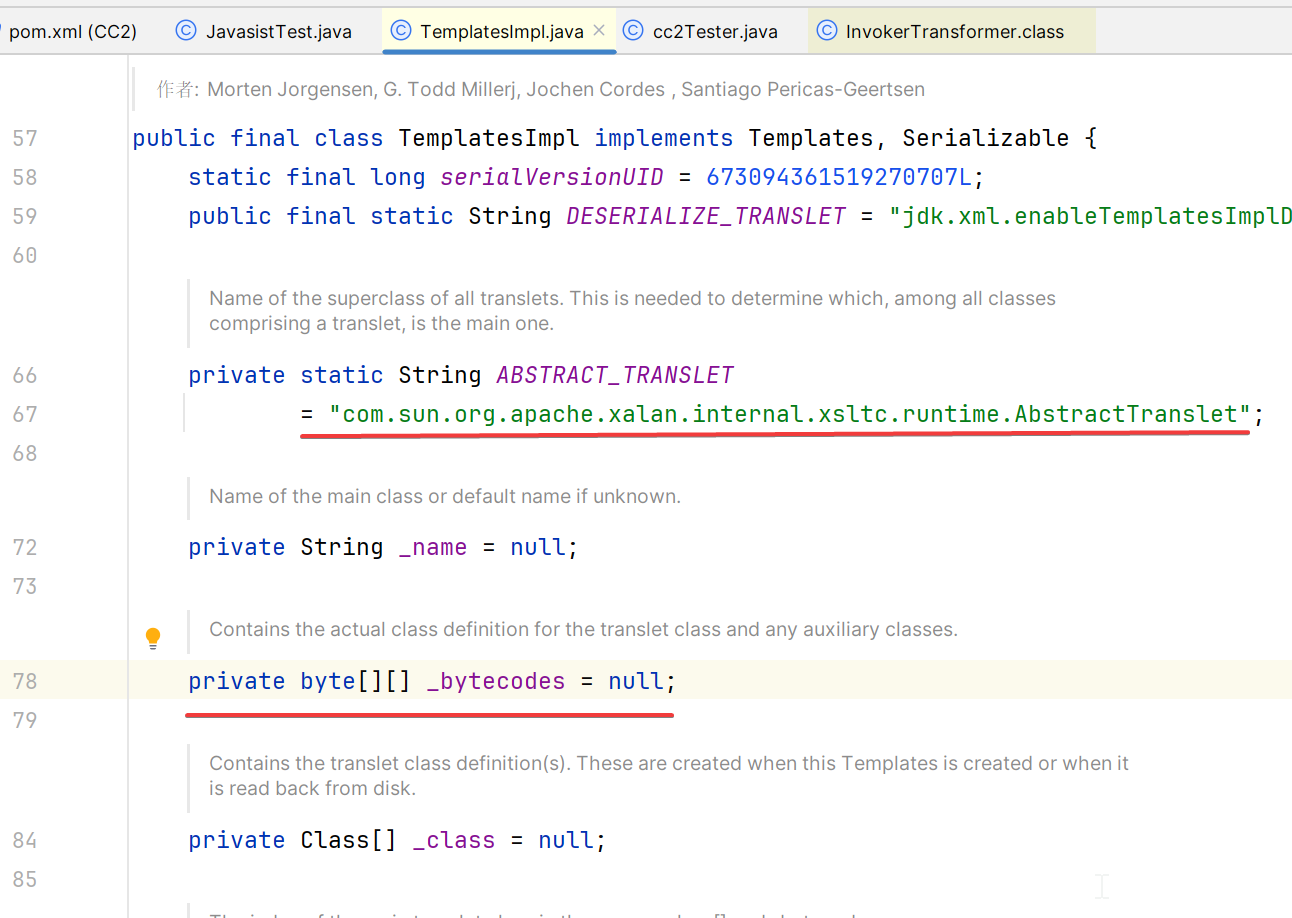The image size is (1292, 918).
Task: Click the DESERIALIZE_TRANSLET constant name
Action: click(x=706, y=216)
